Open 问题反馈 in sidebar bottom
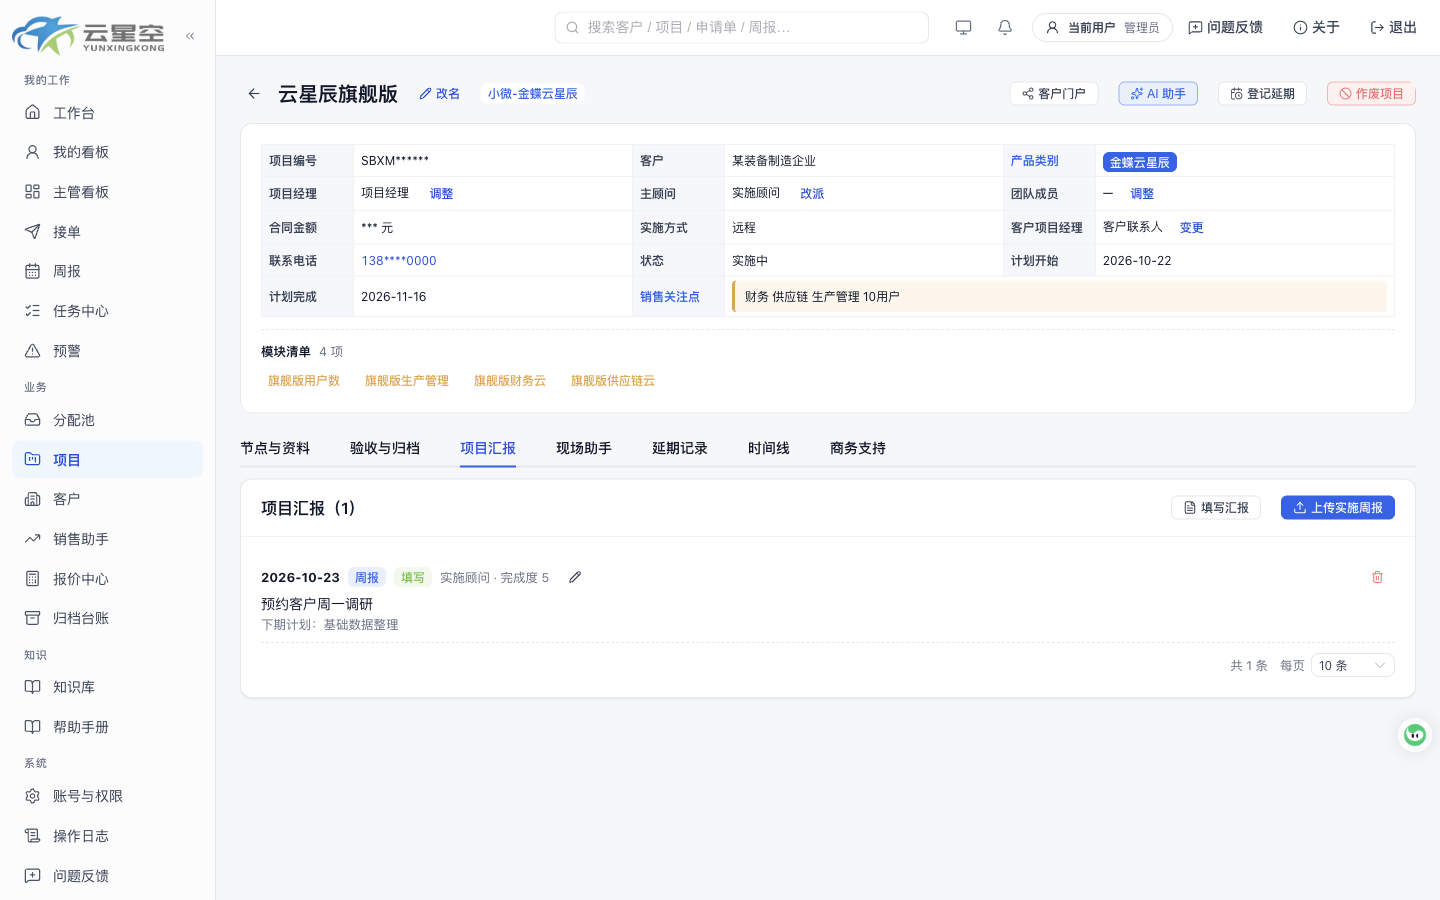 tap(107, 876)
